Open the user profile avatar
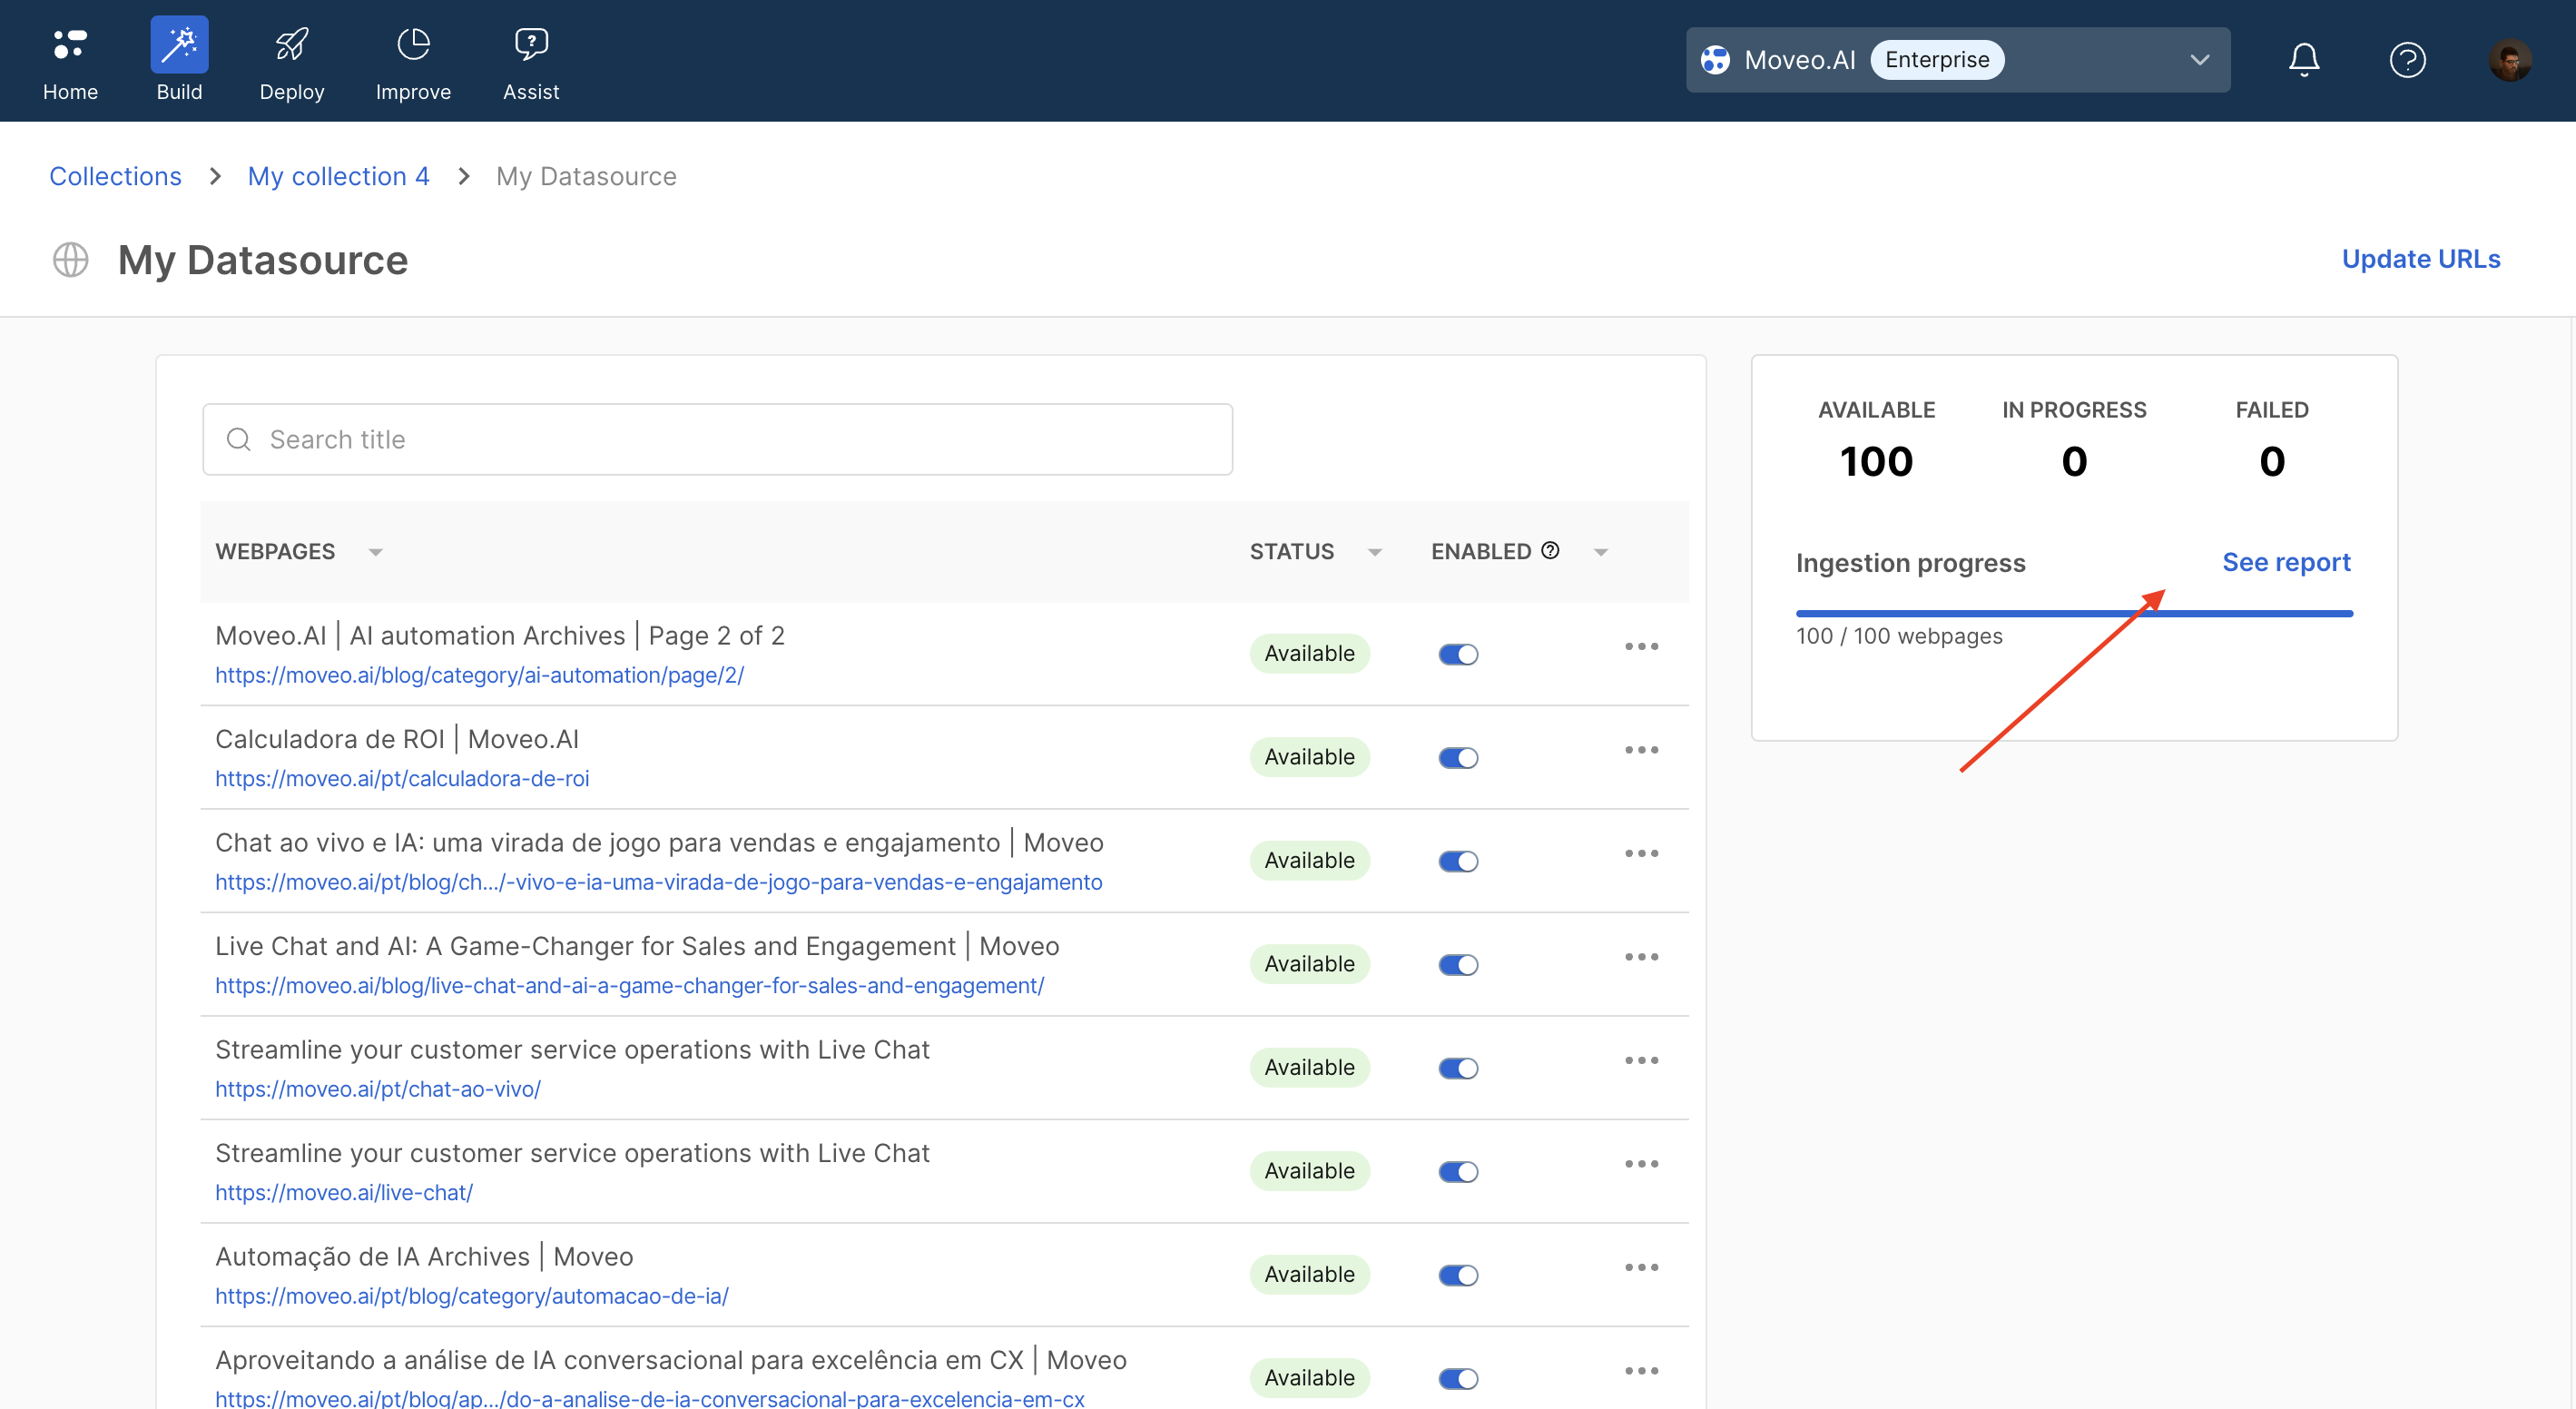Image resolution: width=2576 pixels, height=1409 pixels. pyautogui.click(x=2509, y=60)
